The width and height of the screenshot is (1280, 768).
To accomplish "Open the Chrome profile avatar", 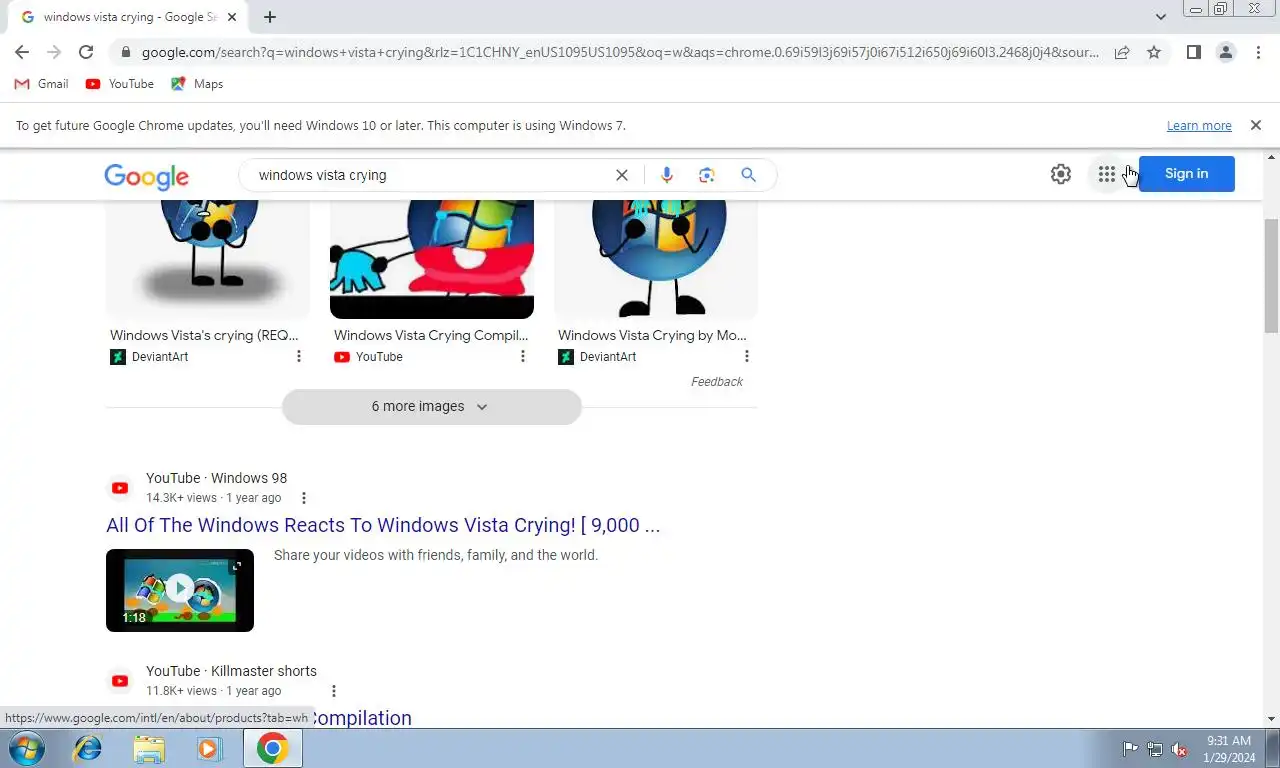I will [x=1225, y=52].
